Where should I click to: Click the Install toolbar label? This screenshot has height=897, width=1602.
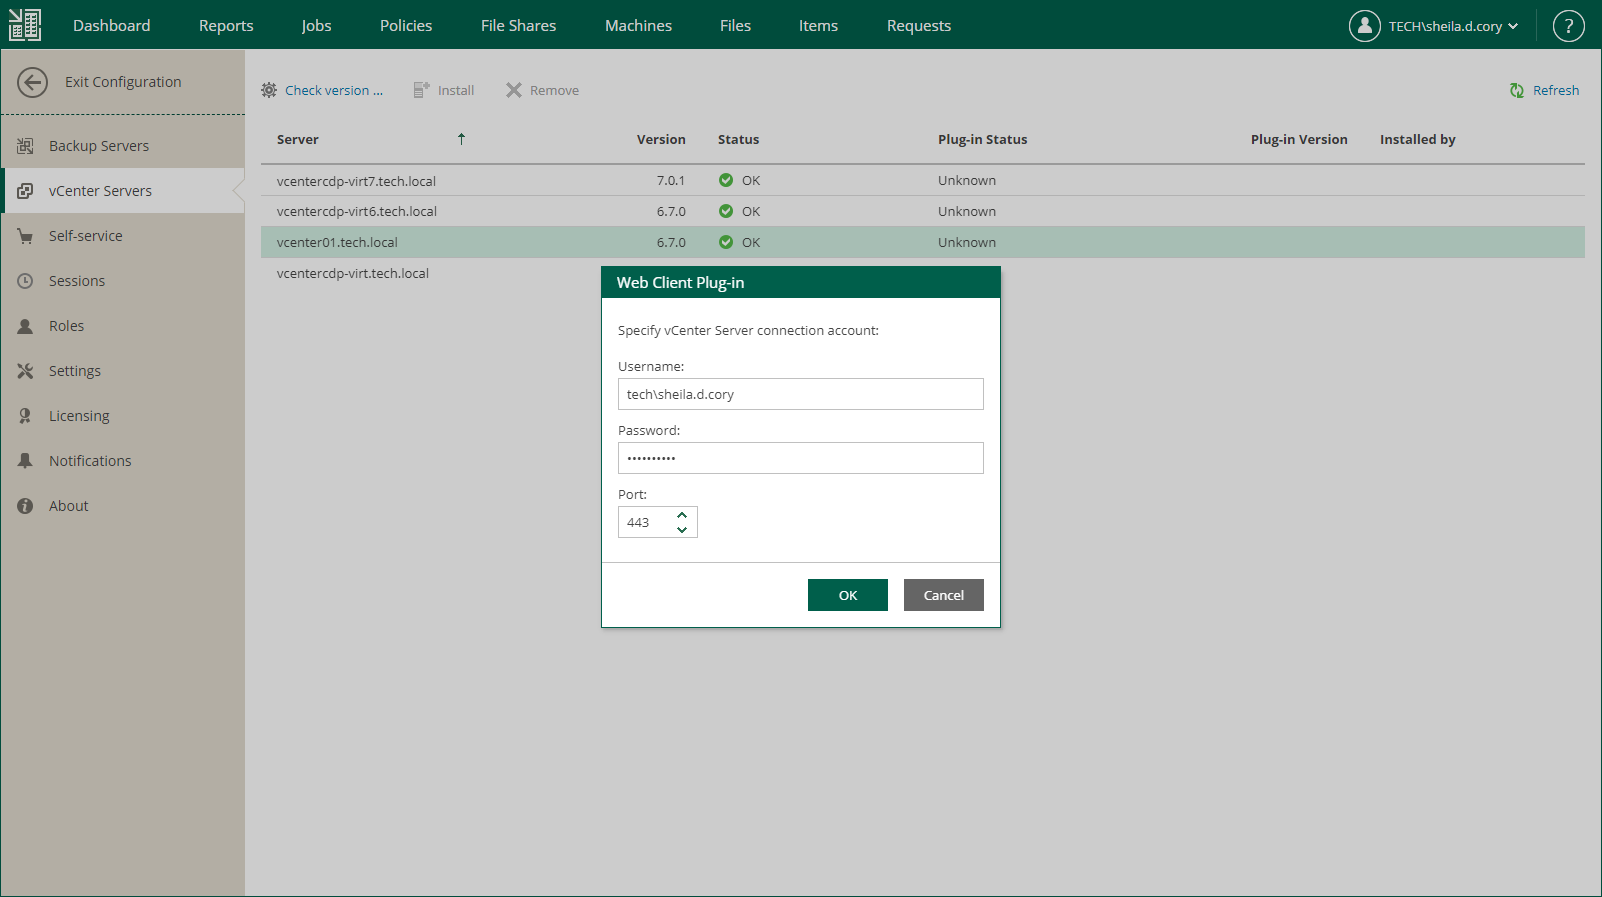(456, 90)
